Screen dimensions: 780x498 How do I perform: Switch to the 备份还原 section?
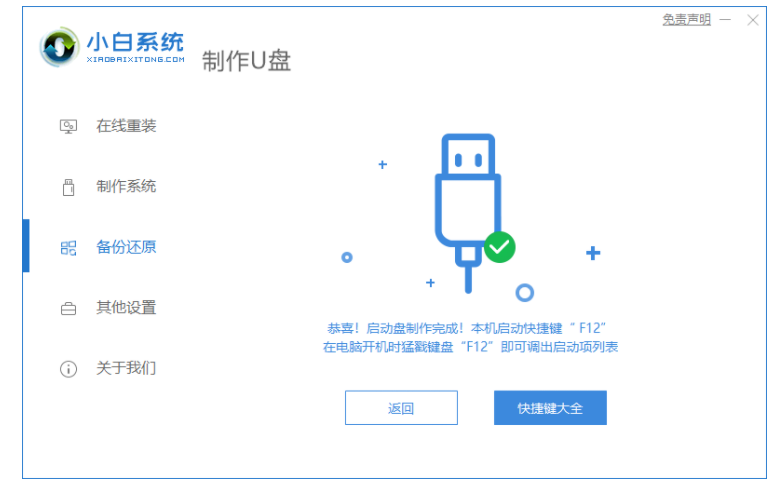[126, 247]
